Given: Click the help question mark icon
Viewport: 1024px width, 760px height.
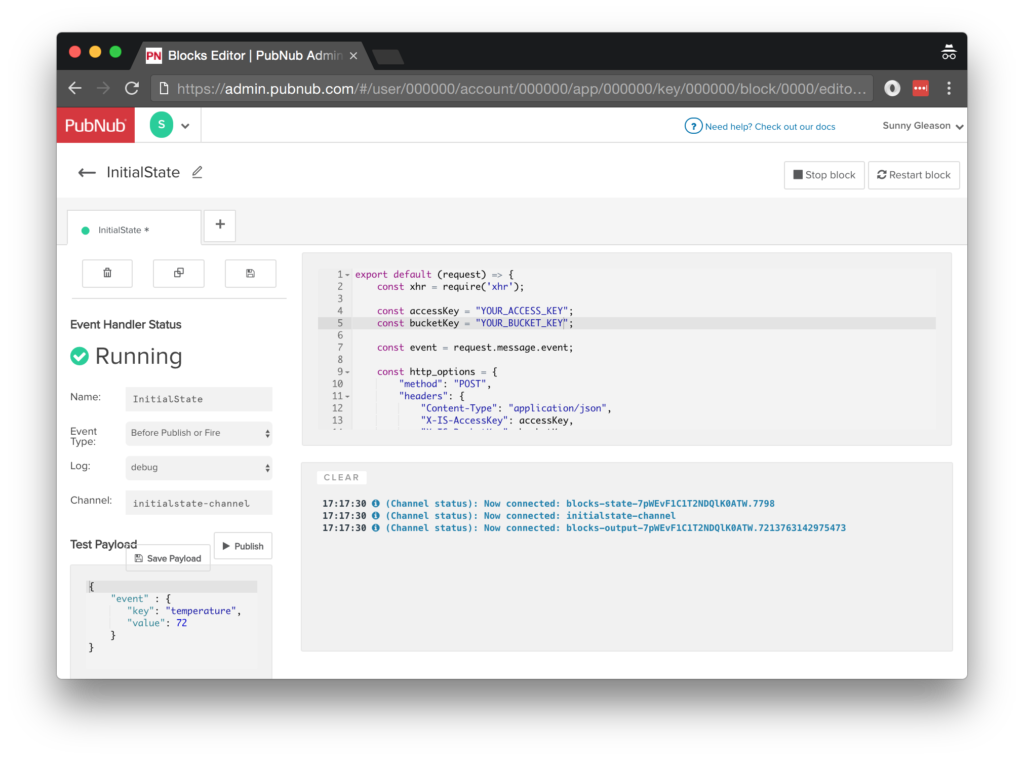Looking at the screenshot, I should (x=693, y=126).
